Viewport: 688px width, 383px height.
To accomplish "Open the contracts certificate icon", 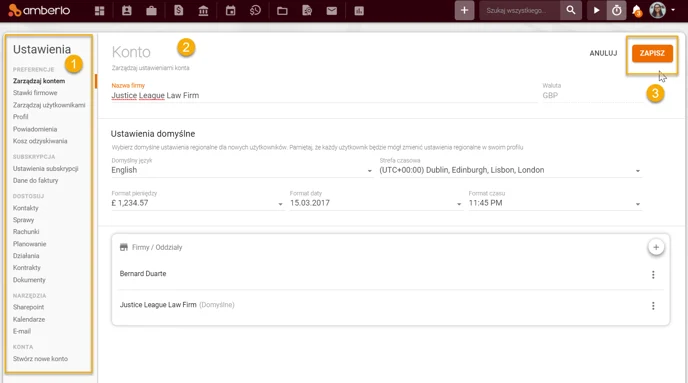I will click(x=307, y=11).
